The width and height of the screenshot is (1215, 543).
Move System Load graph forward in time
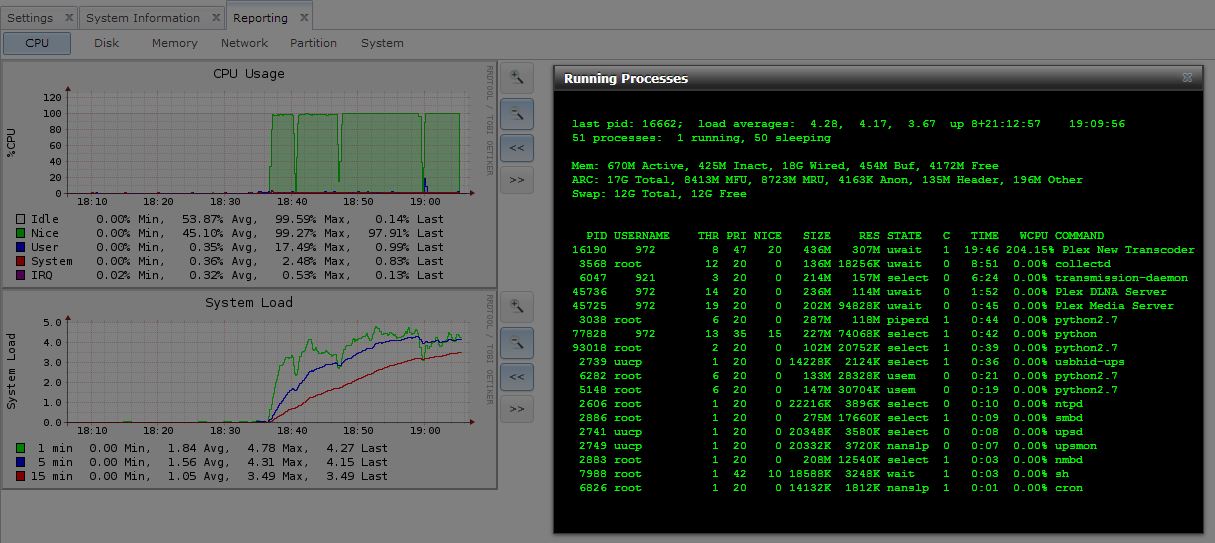(516, 409)
